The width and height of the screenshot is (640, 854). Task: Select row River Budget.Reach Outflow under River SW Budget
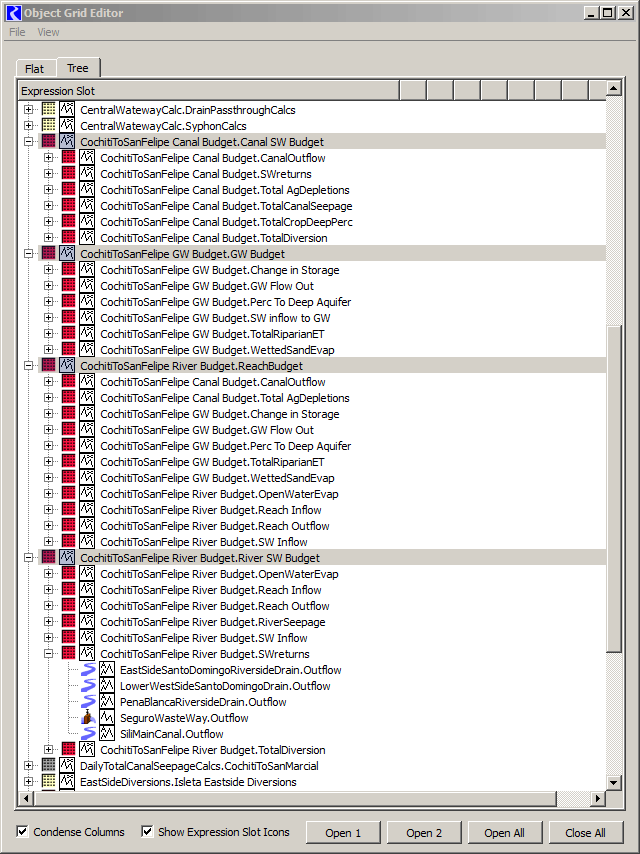[215, 606]
